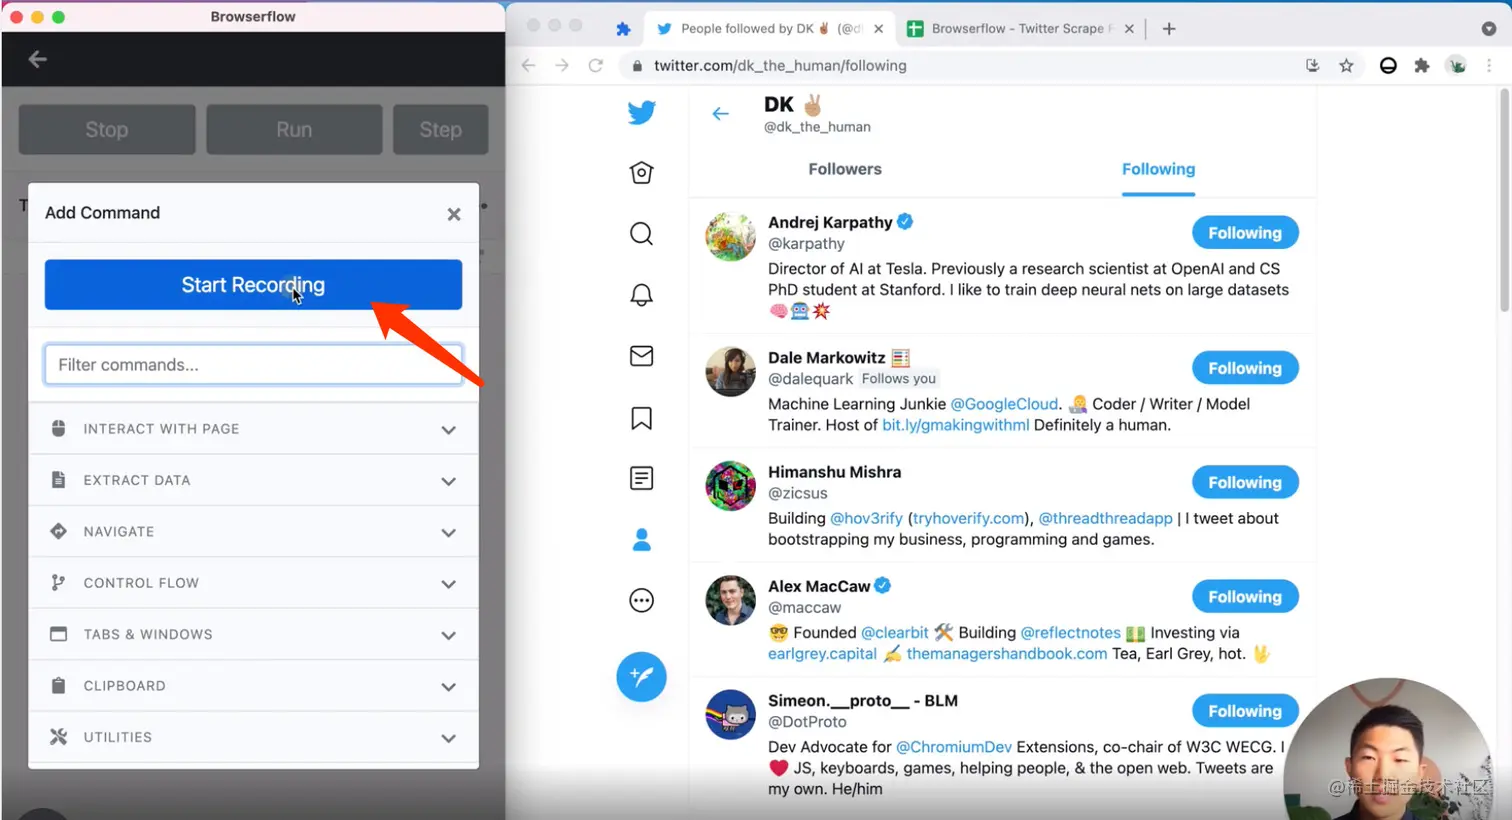Bookmark this page with star icon
The image size is (1512, 820).
point(1346,65)
